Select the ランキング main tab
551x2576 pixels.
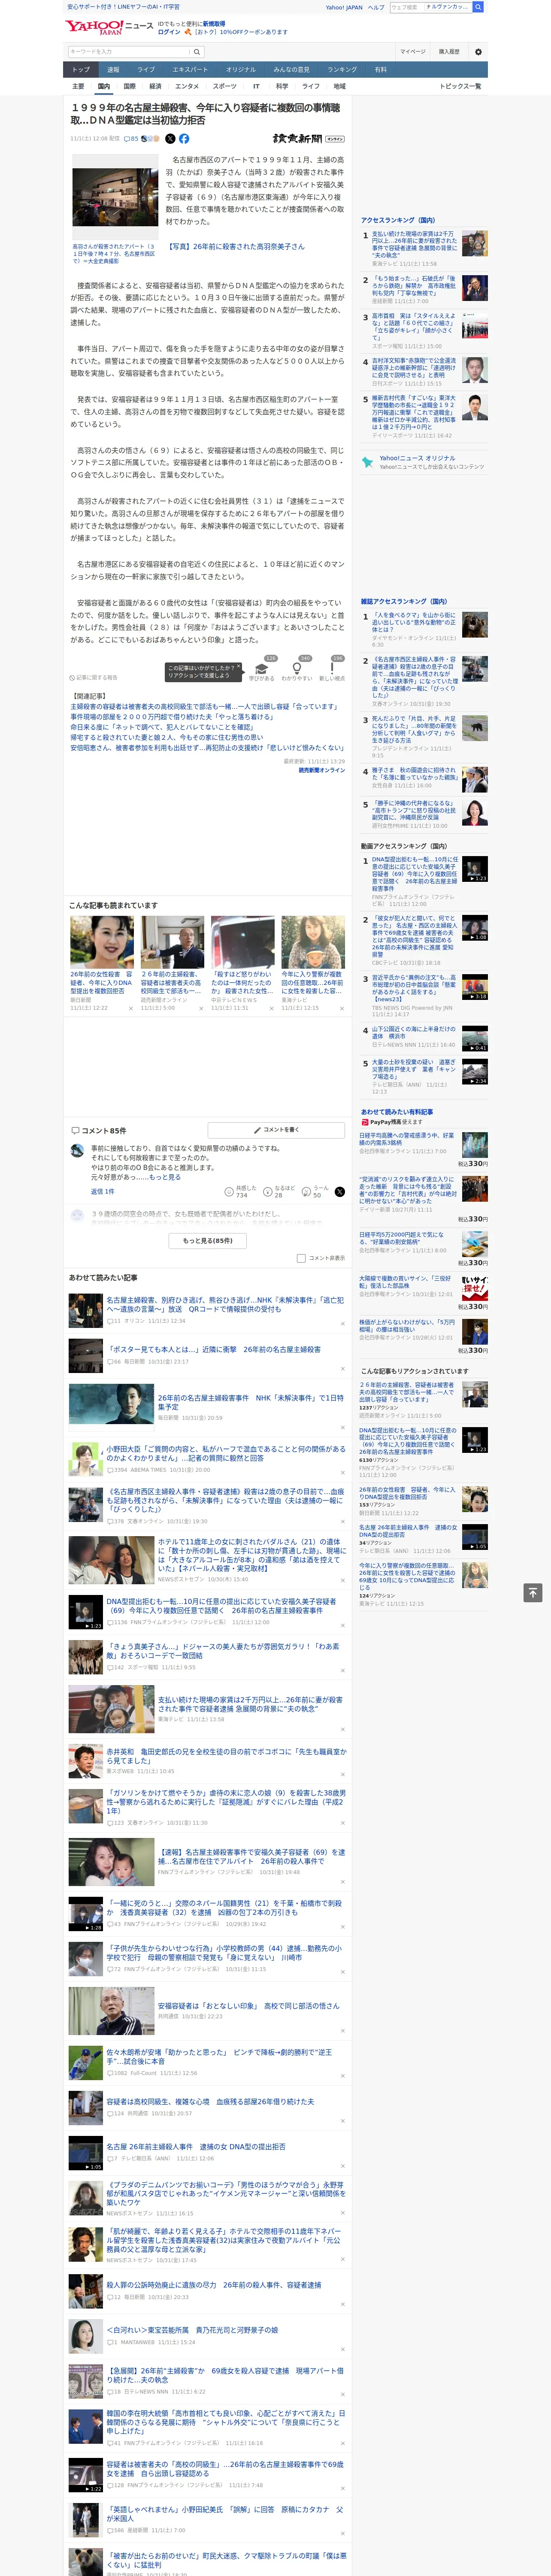[342, 69]
